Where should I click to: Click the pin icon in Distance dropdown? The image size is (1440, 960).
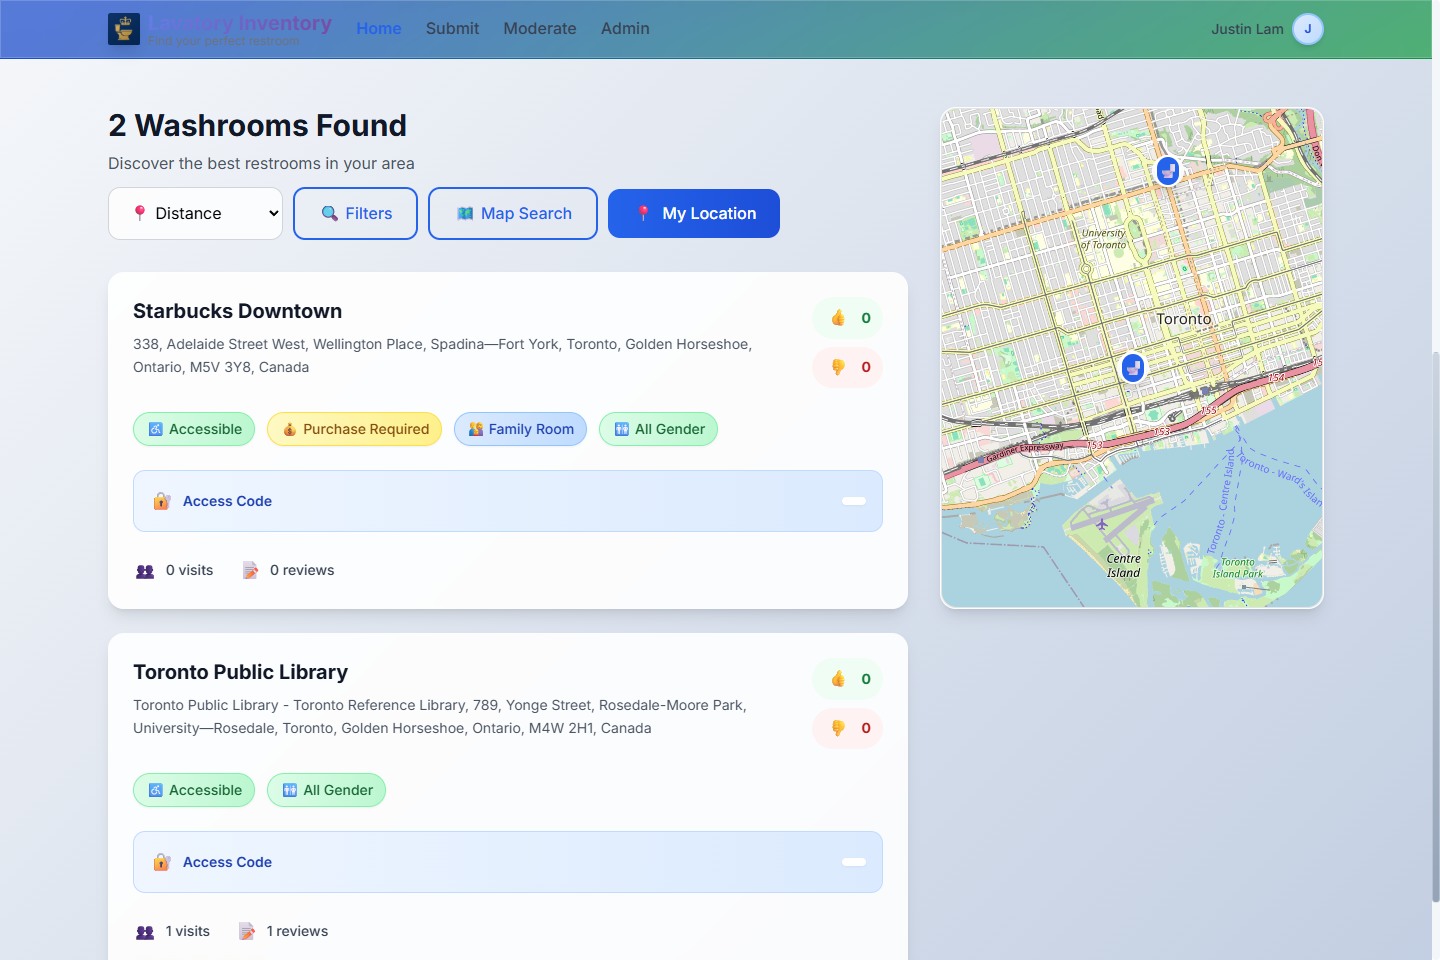(140, 212)
